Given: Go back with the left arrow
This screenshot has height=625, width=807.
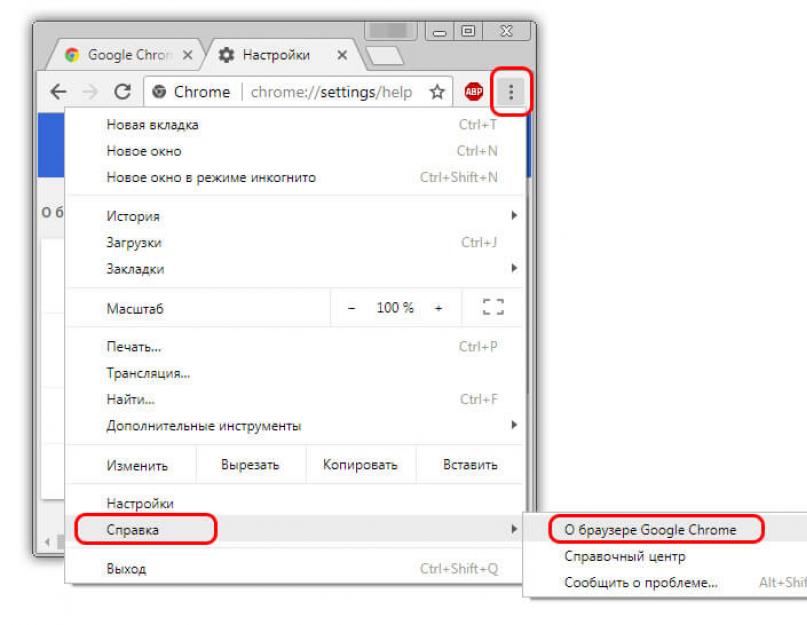Looking at the screenshot, I should [59, 92].
